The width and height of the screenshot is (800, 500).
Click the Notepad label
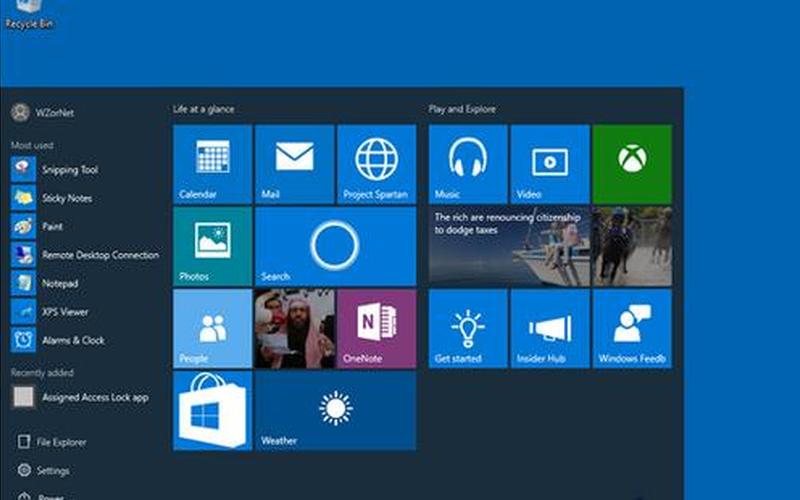pos(60,284)
